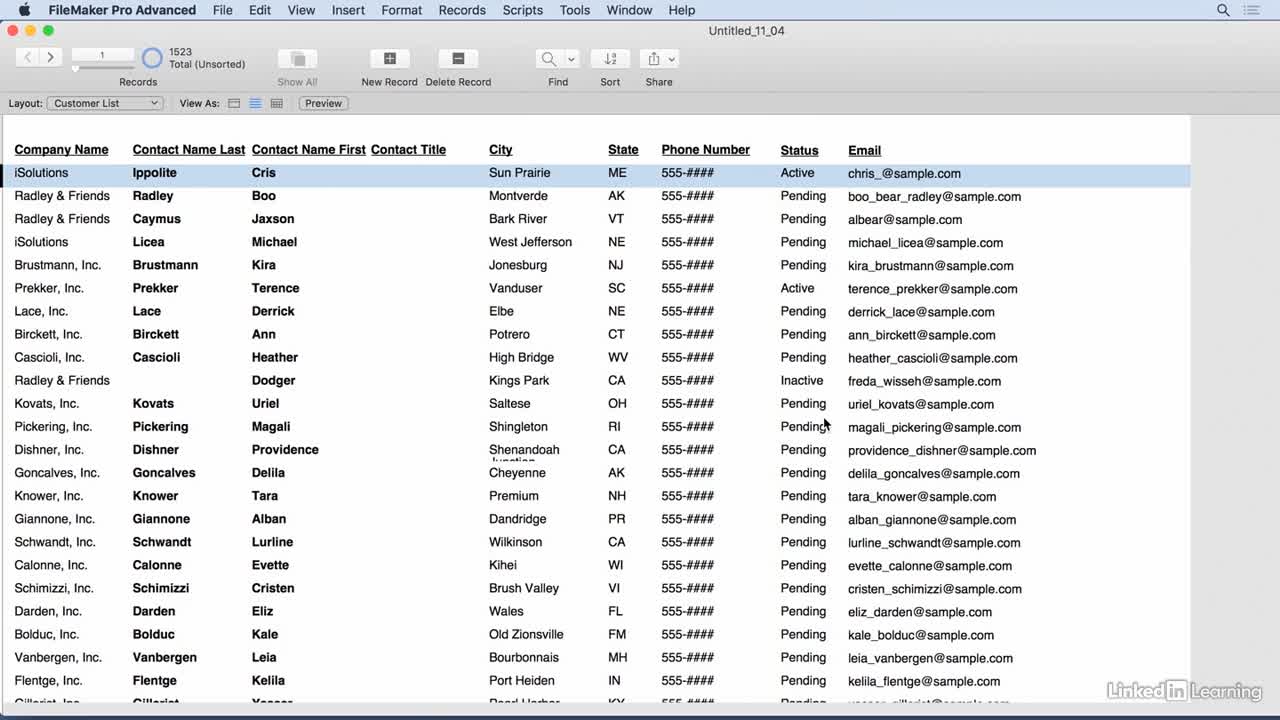Click email kelila_flentge@sample.com
Screen dimensions: 1280x720
(x=924, y=681)
